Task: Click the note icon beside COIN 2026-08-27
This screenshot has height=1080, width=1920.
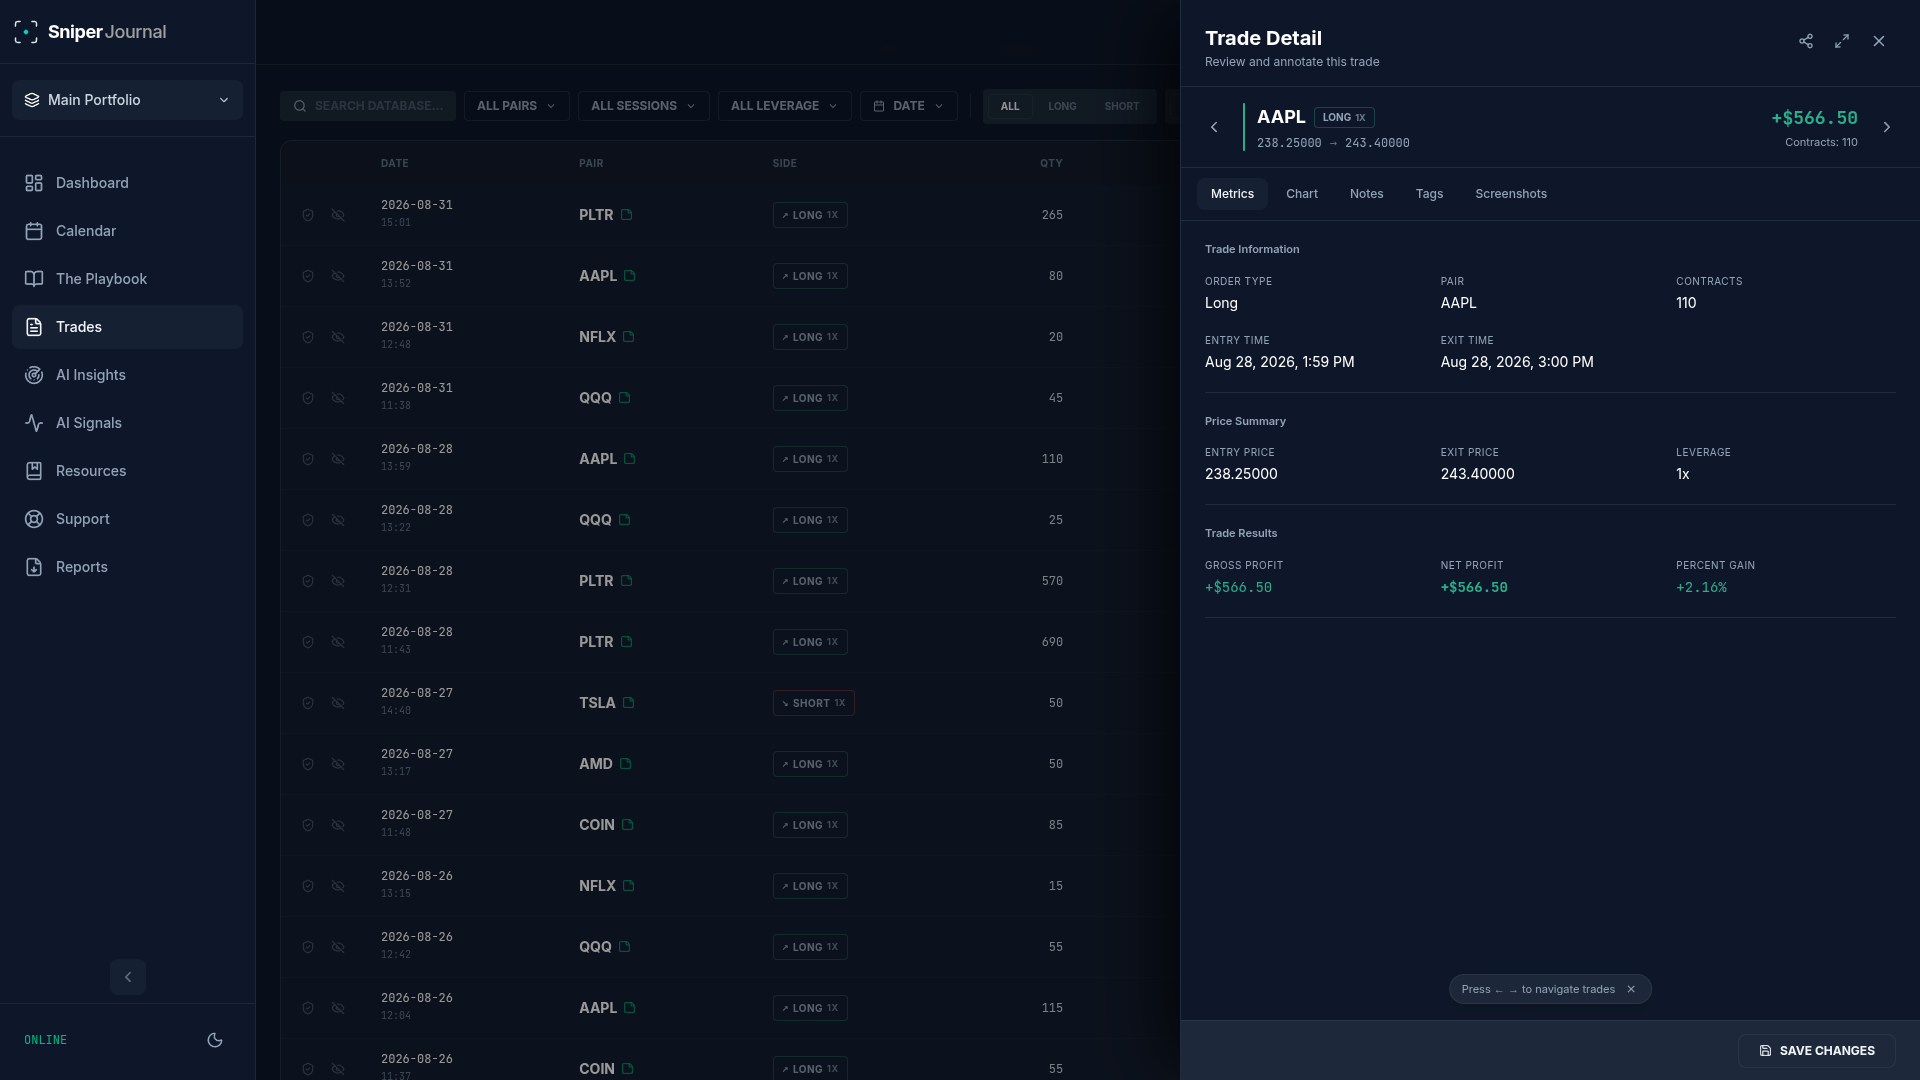Action: tap(628, 825)
